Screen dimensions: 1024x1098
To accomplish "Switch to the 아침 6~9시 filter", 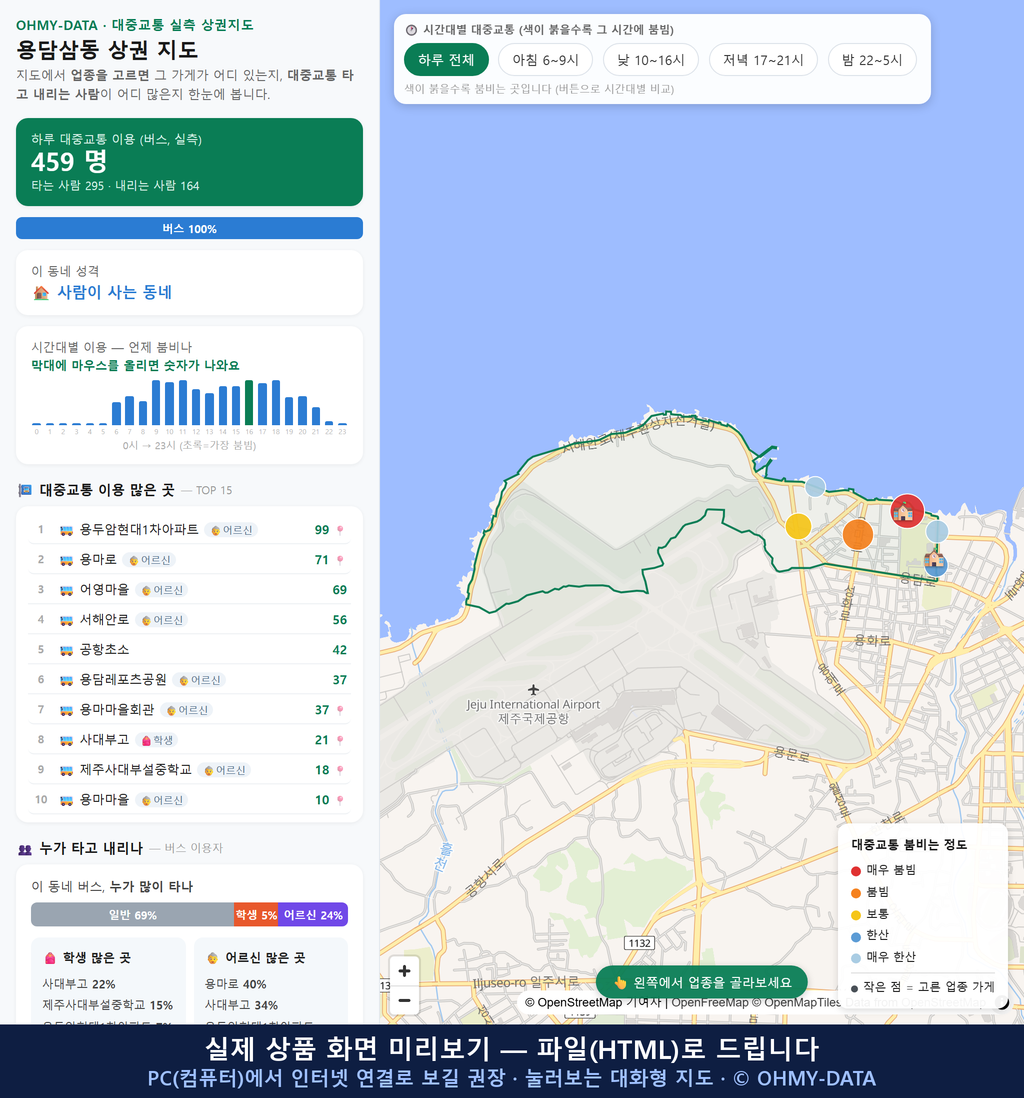I will click(x=545, y=60).
